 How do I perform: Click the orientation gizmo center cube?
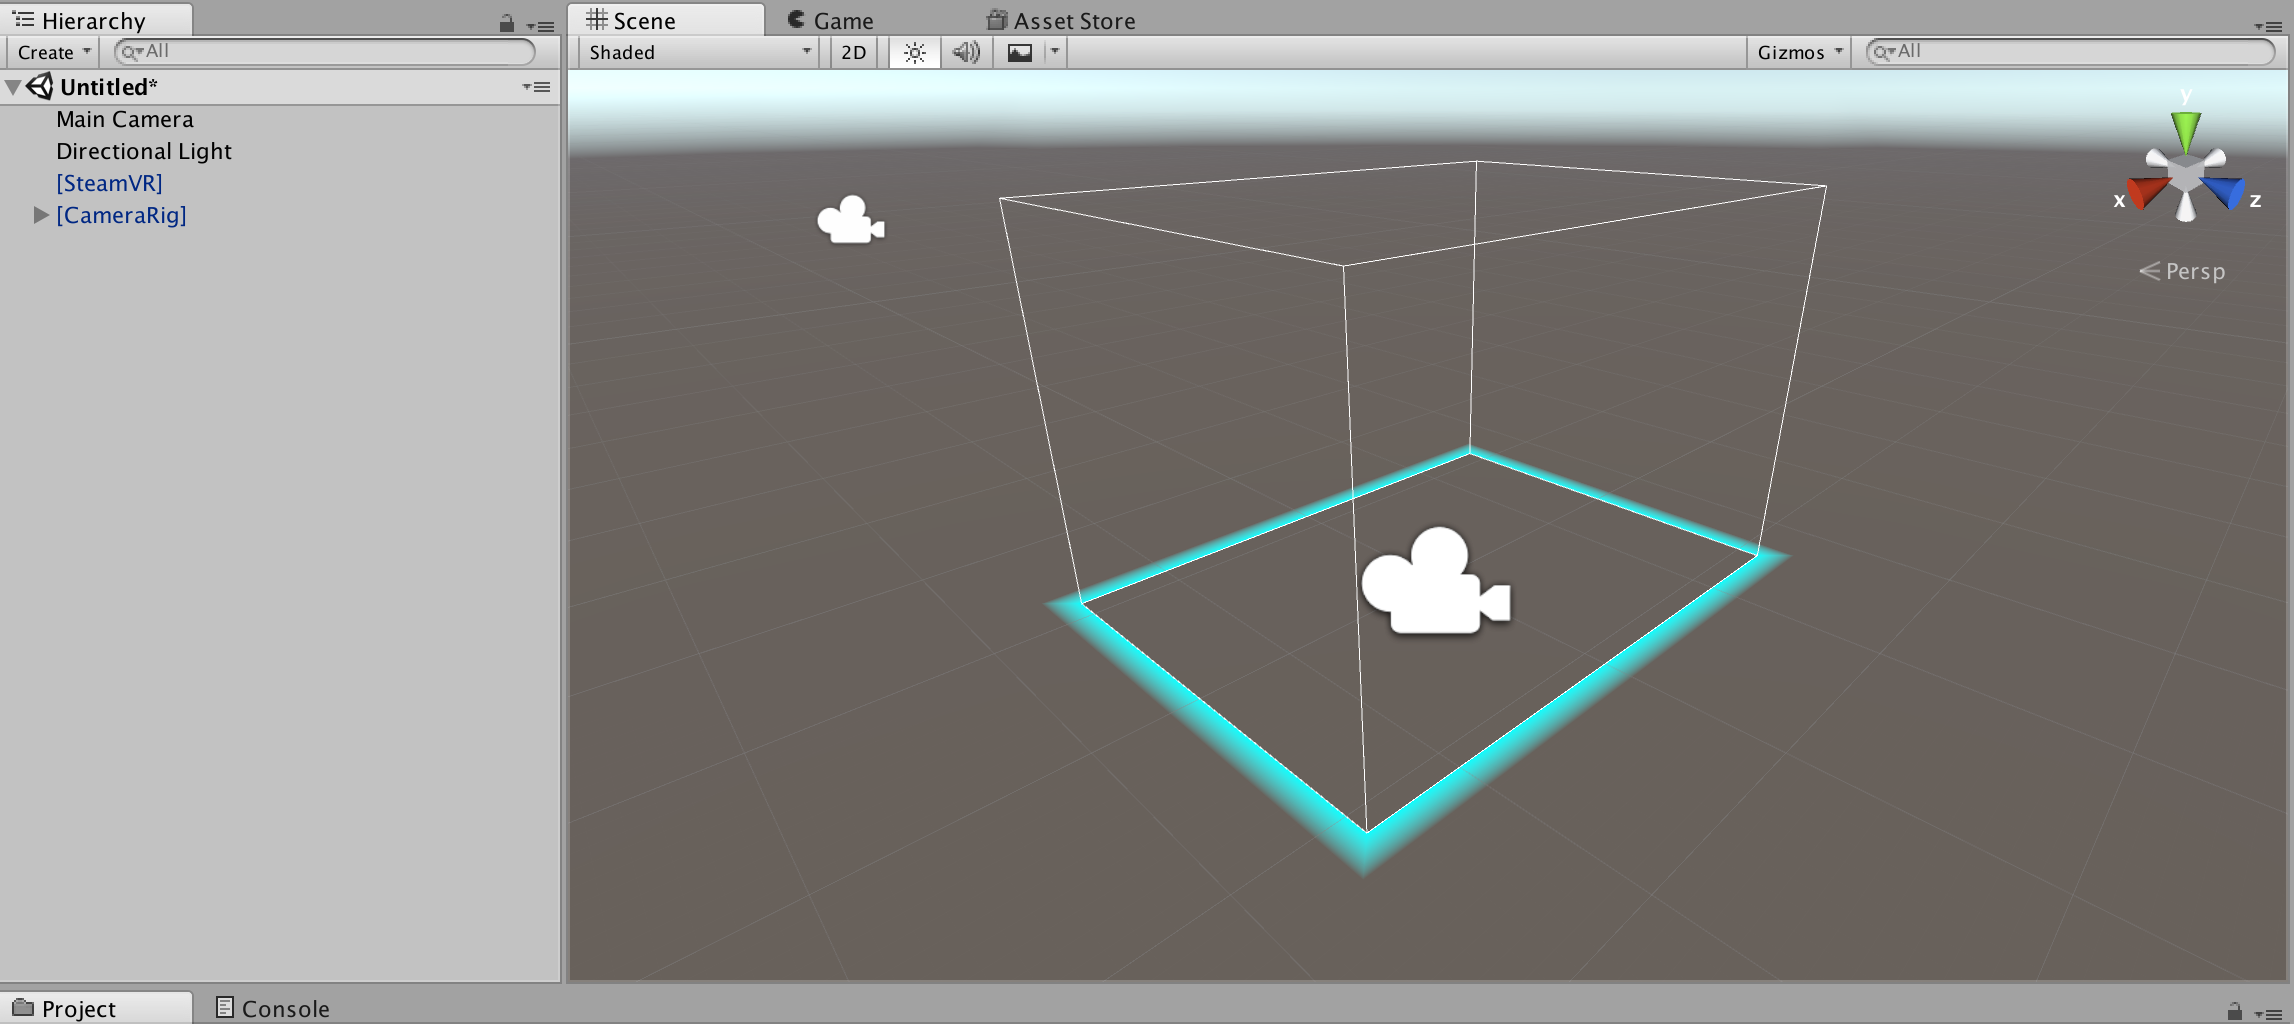pyautogui.click(x=2186, y=175)
